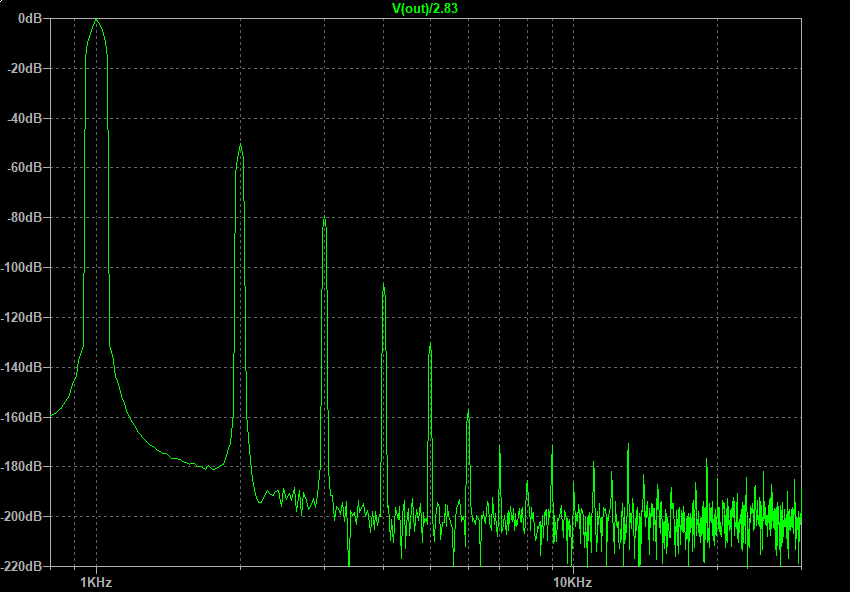Click the -100dB axis label
The image size is (850, 592).
click(x=22, y=267)
